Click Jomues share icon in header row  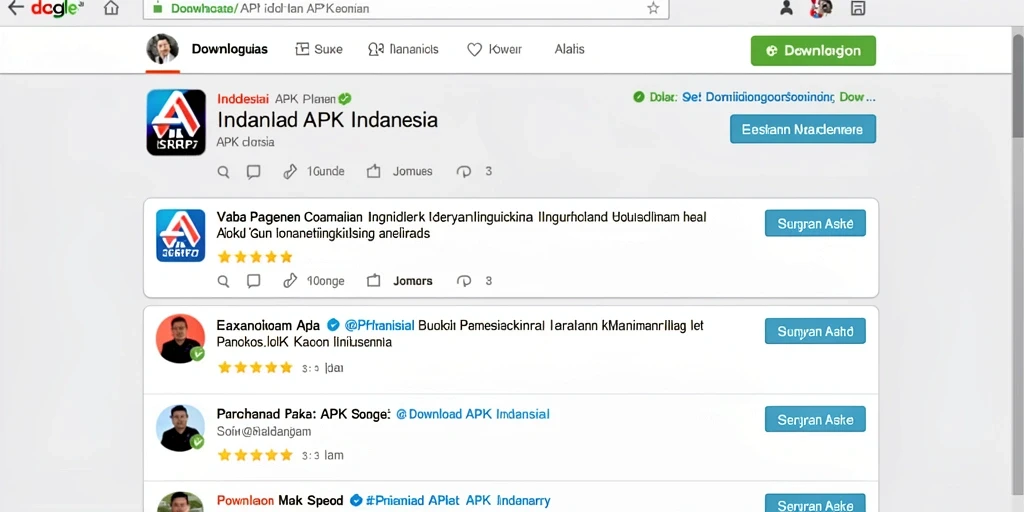point(374,172)
